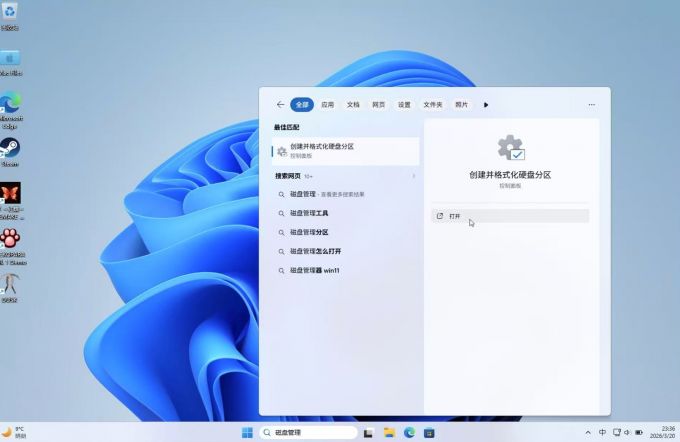Screen dimensions: 680x442
Task: Open the Windows Start button
Action: 247,432
